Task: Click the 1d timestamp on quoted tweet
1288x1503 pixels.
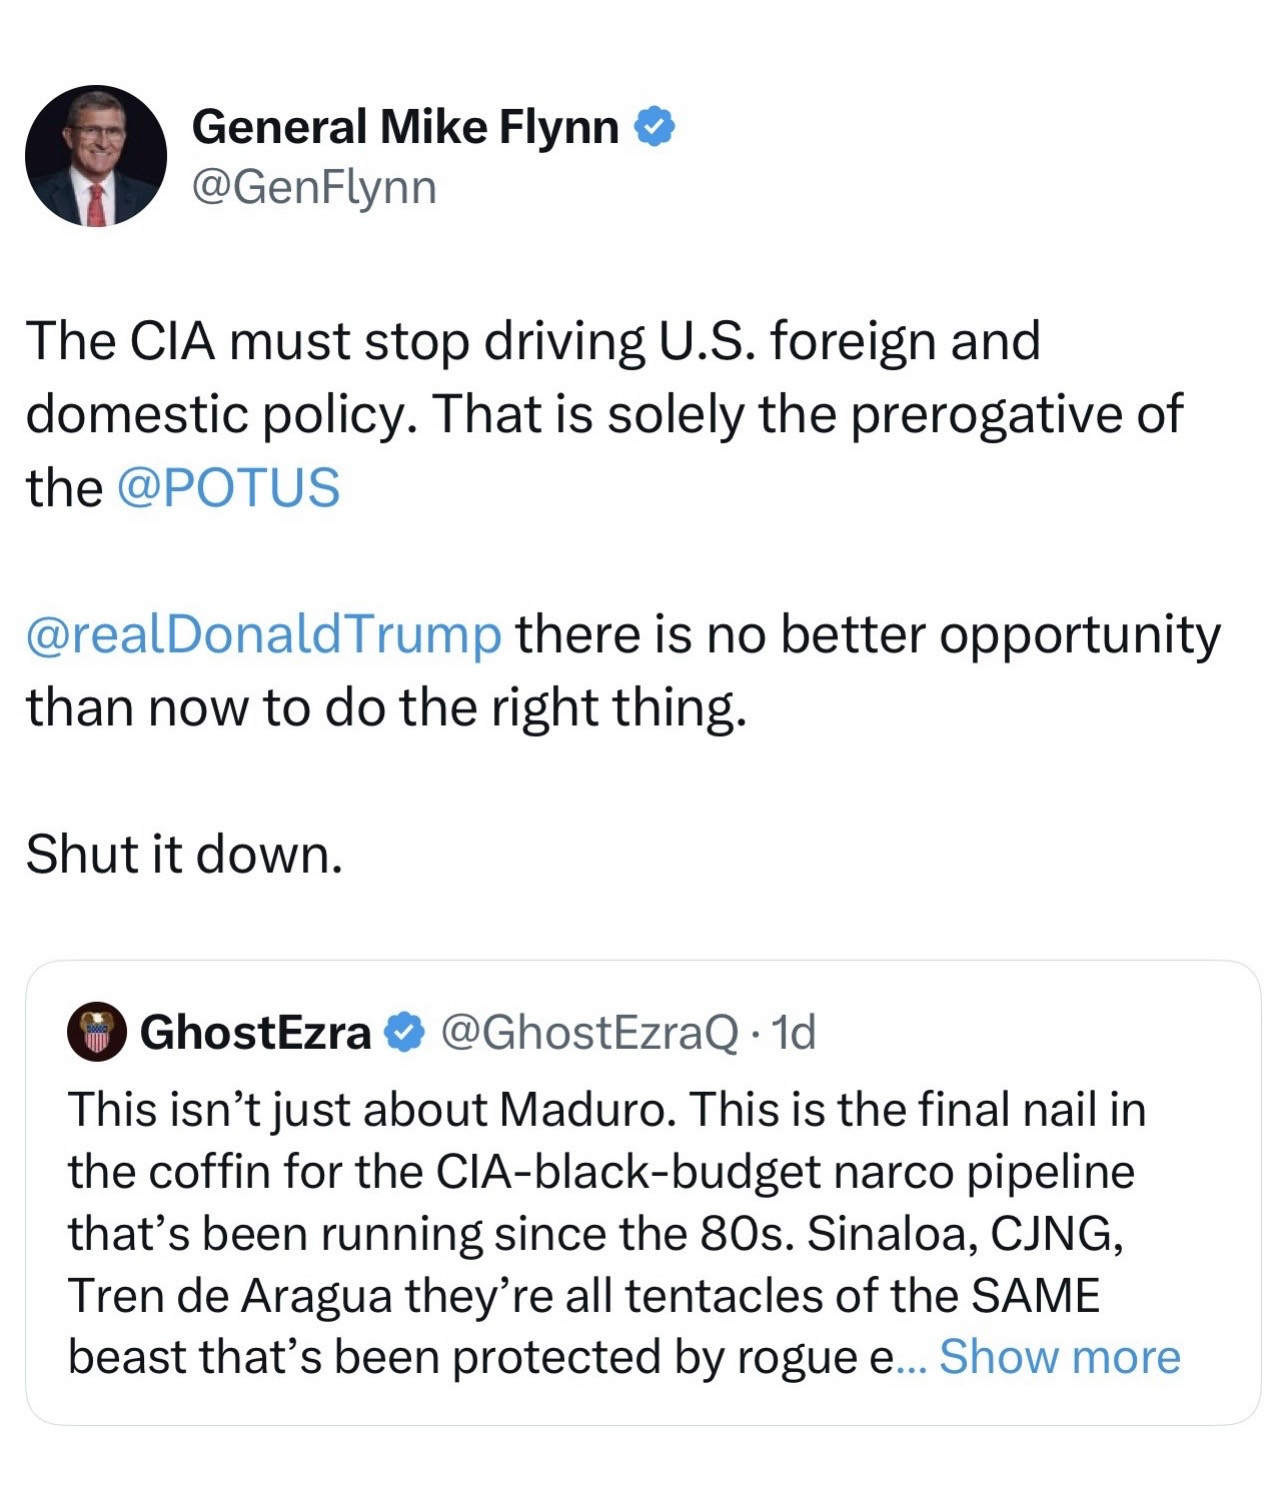Action: click(795, 1032)
